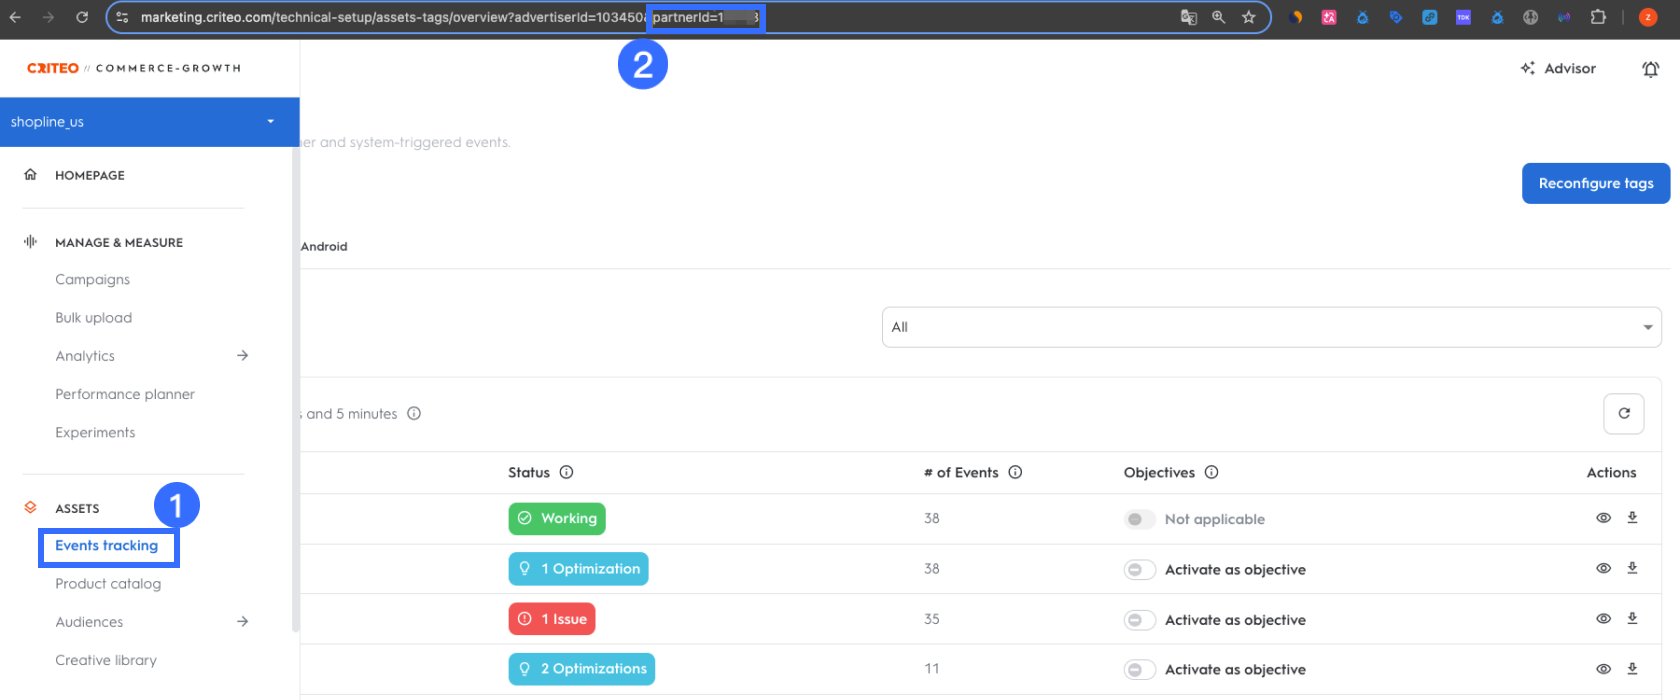Open the blue chain link extension icon

[1430, 17]
